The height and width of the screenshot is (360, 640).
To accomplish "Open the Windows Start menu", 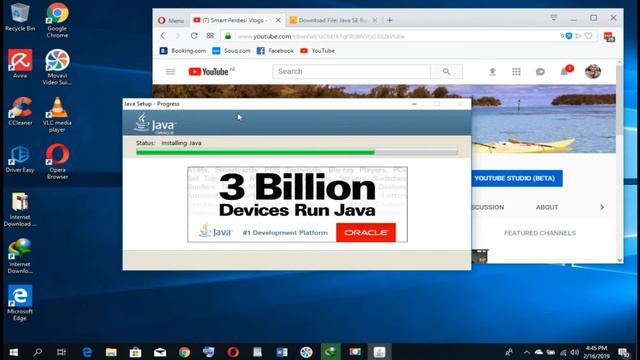I will pos(13,352).
